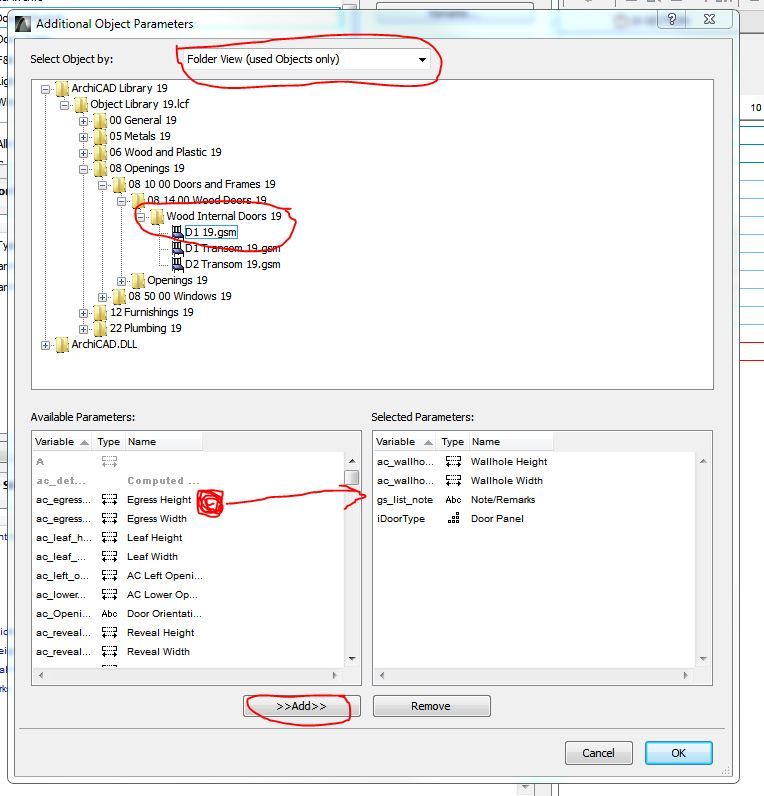Expand the 12 Furnishings 19 folder
The image size is (764, 796).
(83, 313)
